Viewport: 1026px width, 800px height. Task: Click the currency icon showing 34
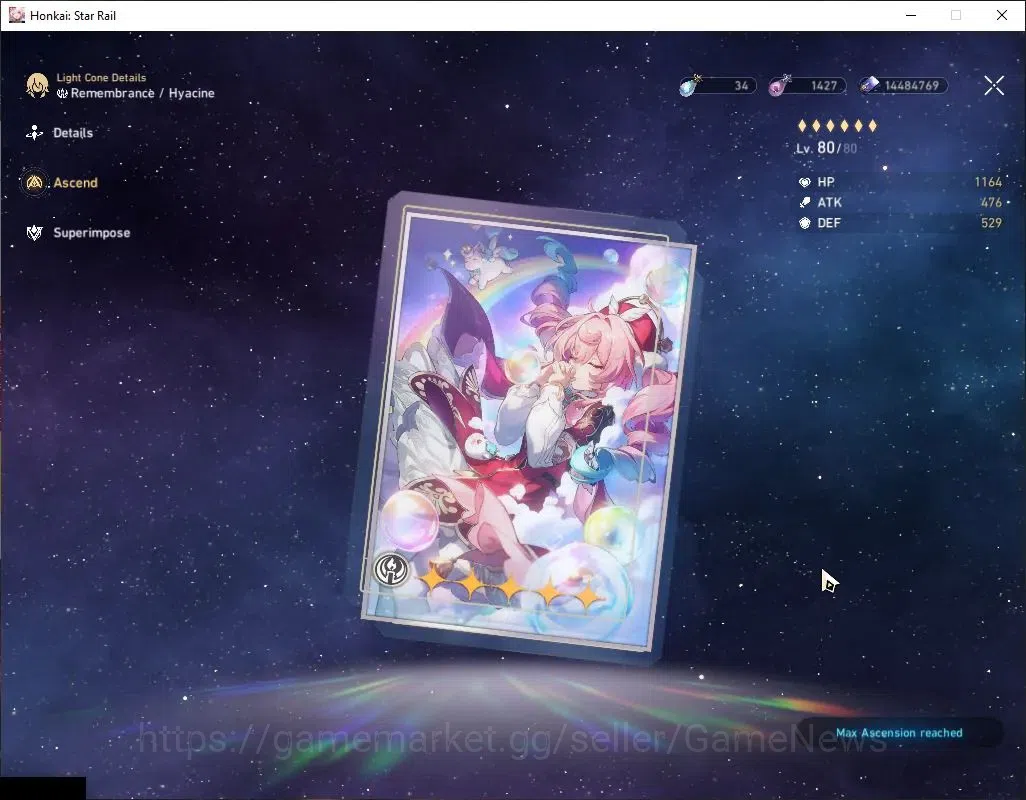pos(689,86)
